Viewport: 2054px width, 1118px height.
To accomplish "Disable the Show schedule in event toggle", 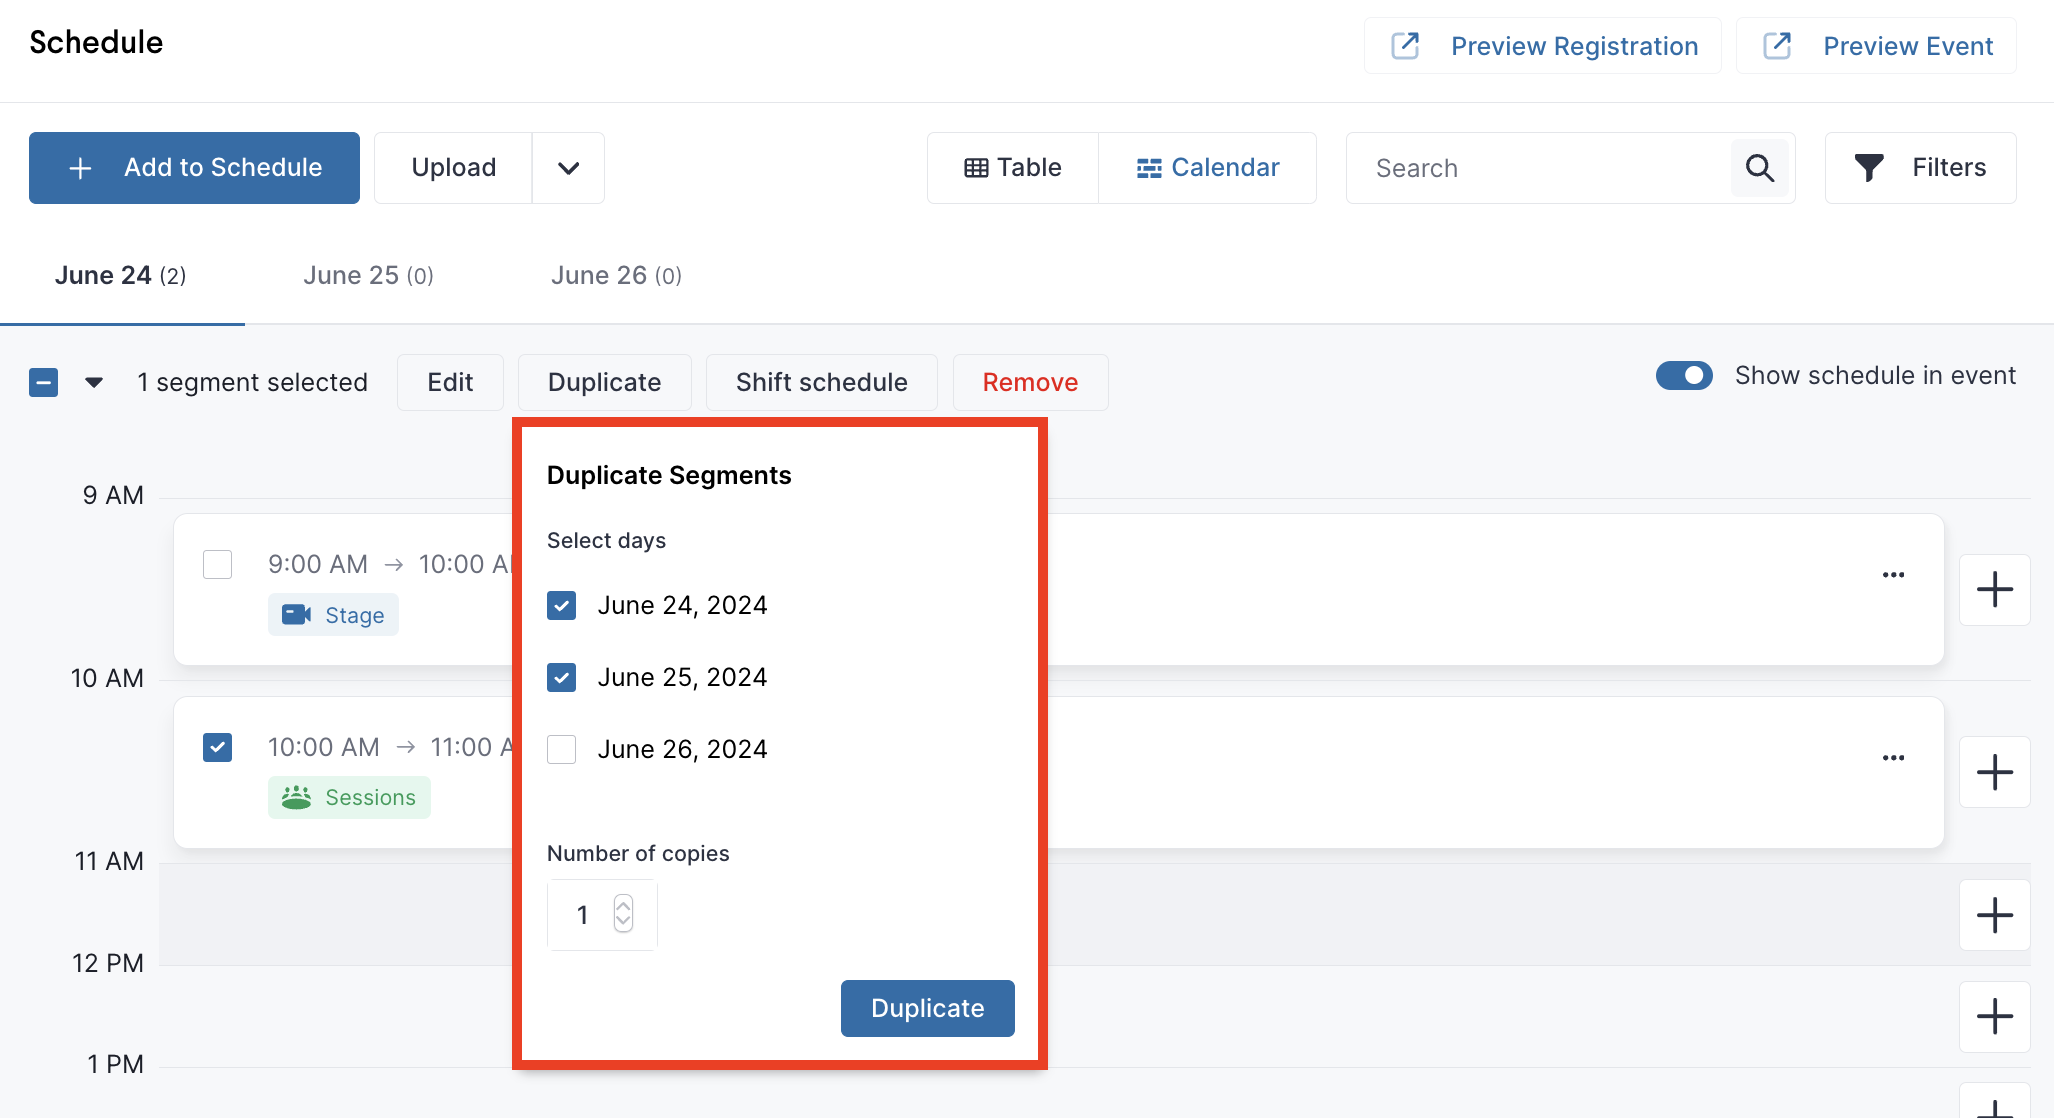I will [x=1684, y=375].
